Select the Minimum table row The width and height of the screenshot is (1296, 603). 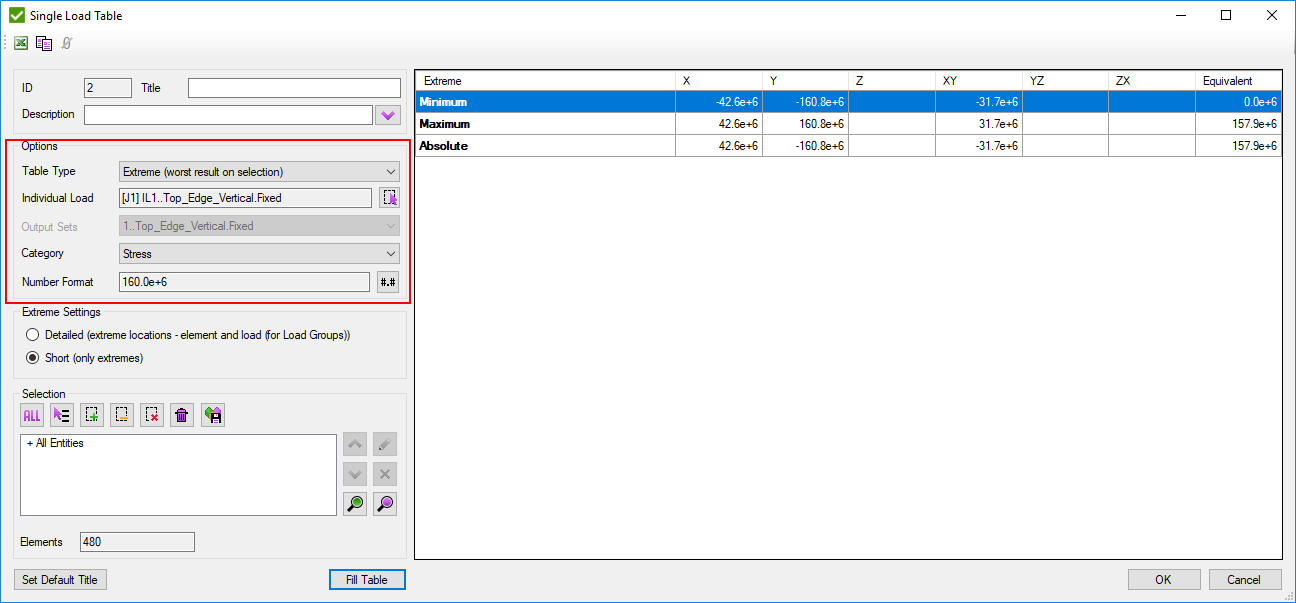[x=848, y=102]
